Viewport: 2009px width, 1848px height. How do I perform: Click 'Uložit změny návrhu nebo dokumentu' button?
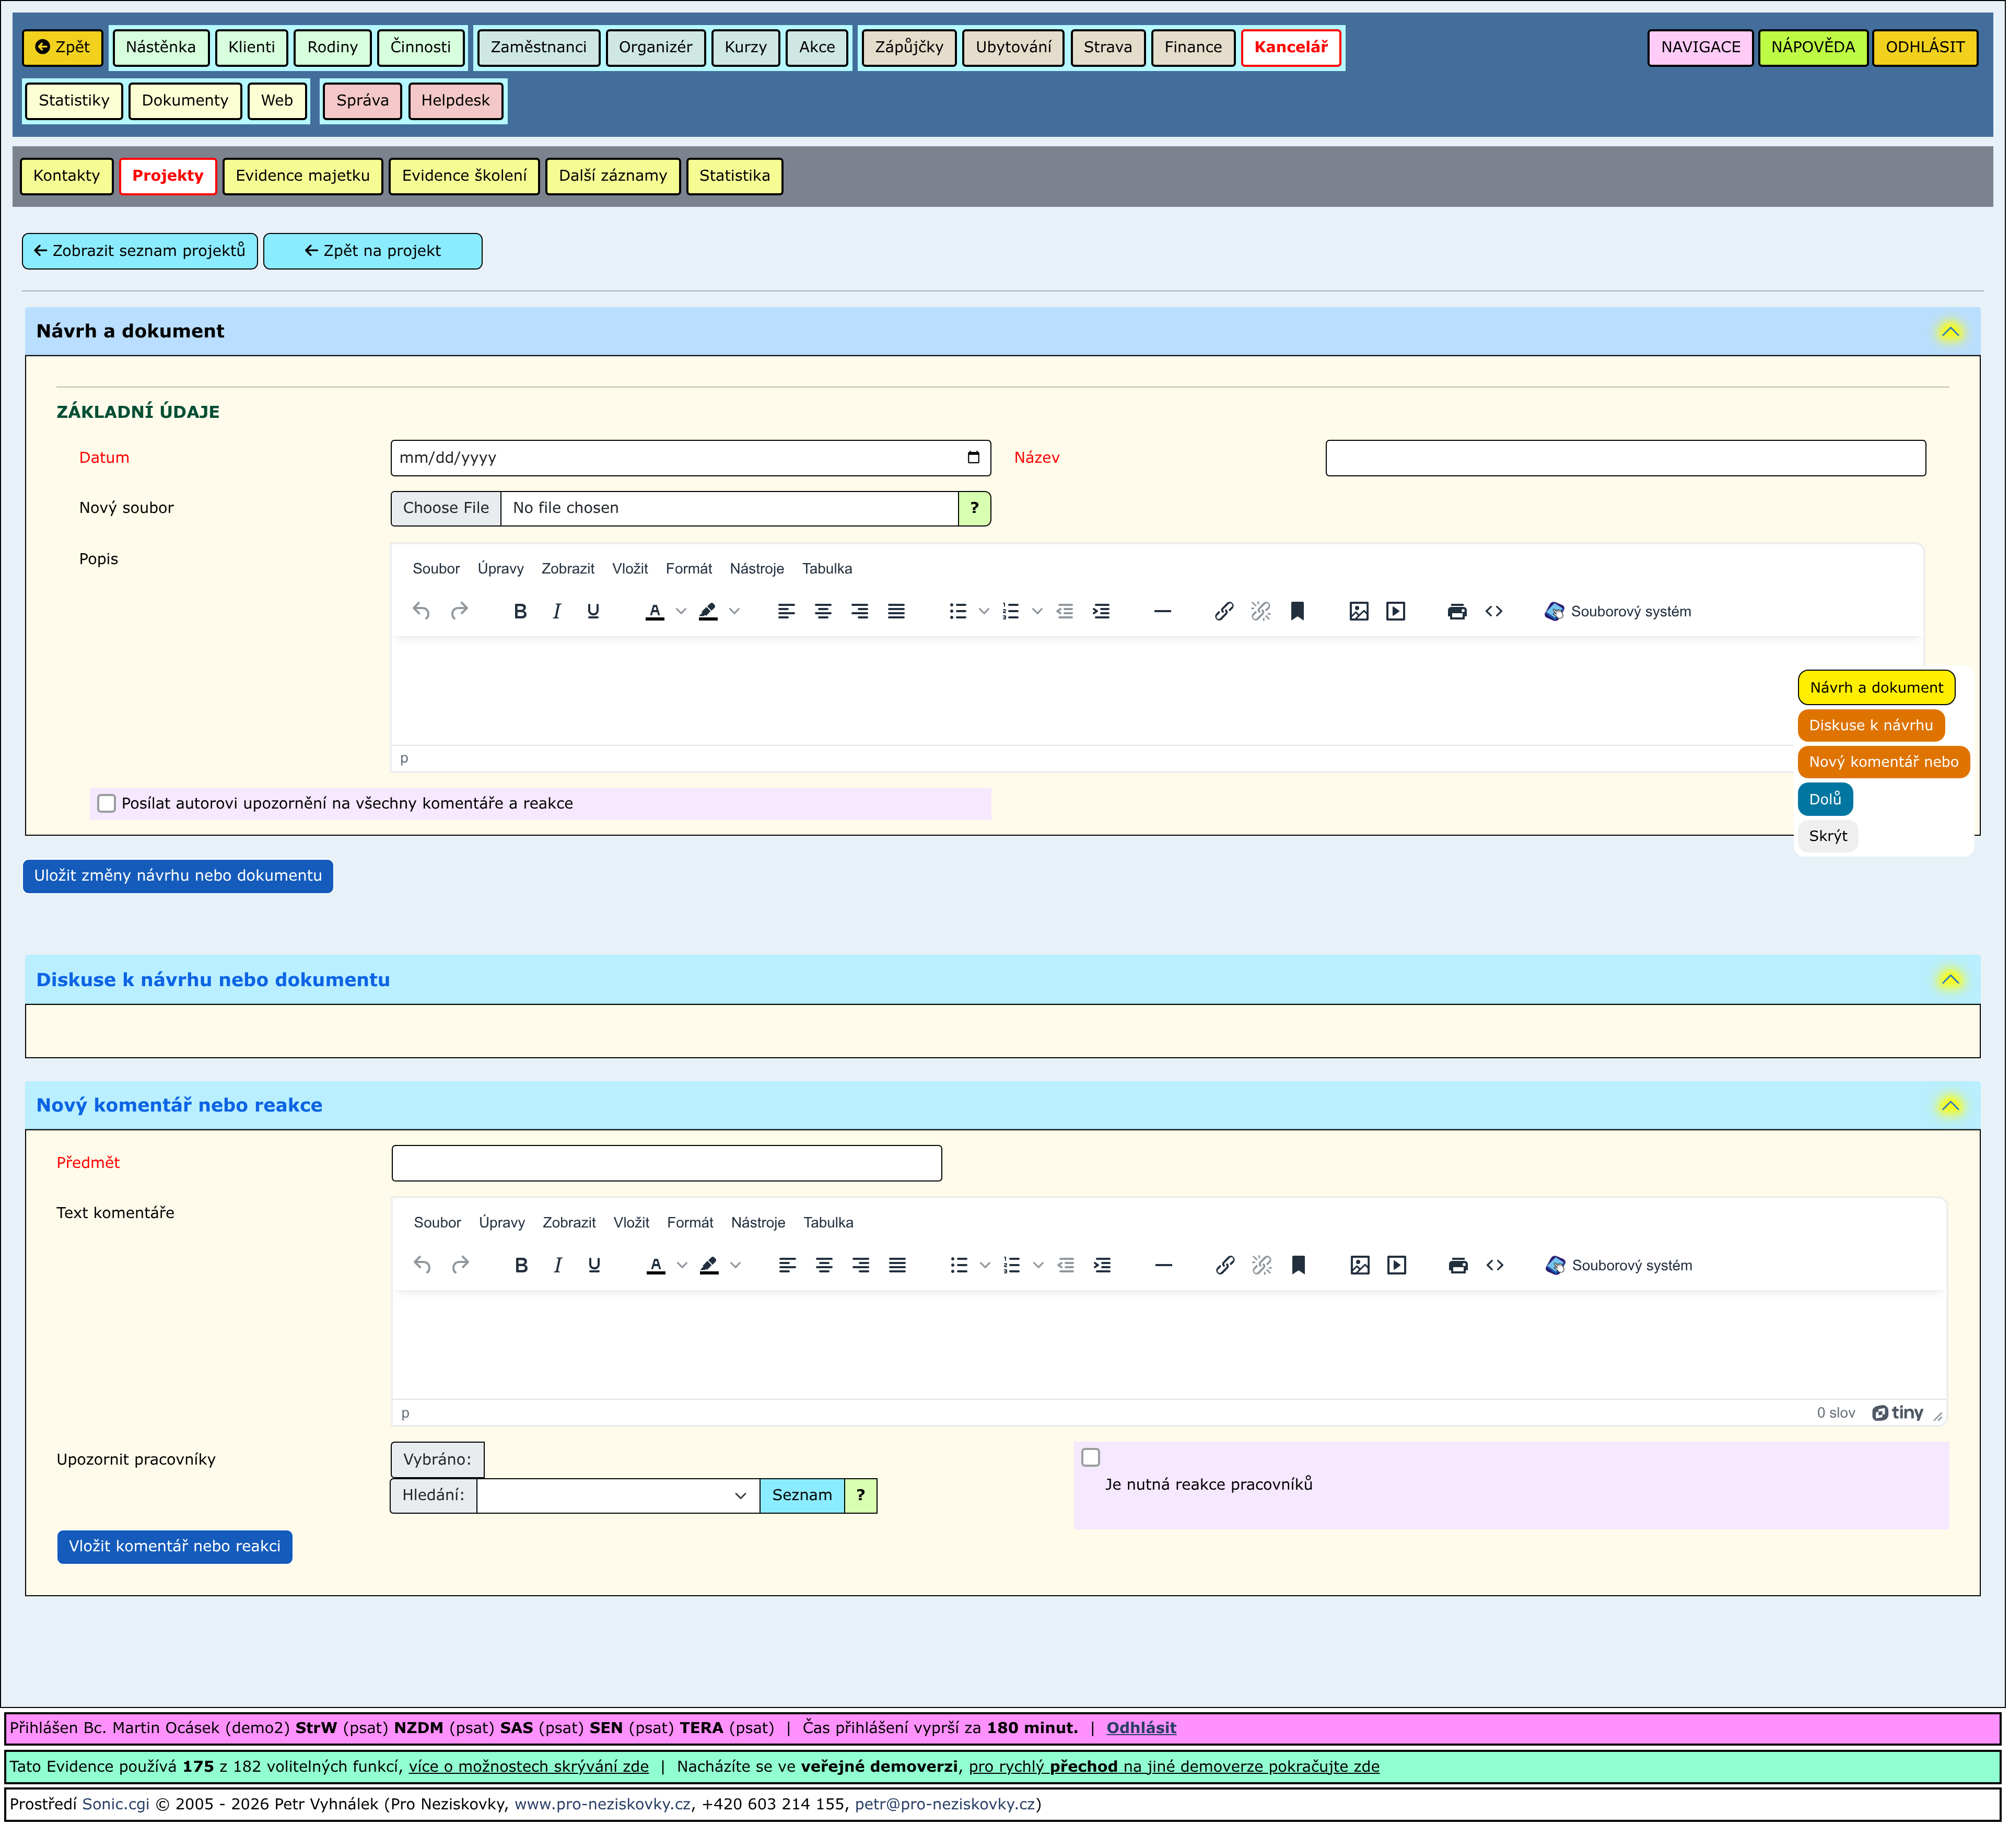click(x=178, y=877)
